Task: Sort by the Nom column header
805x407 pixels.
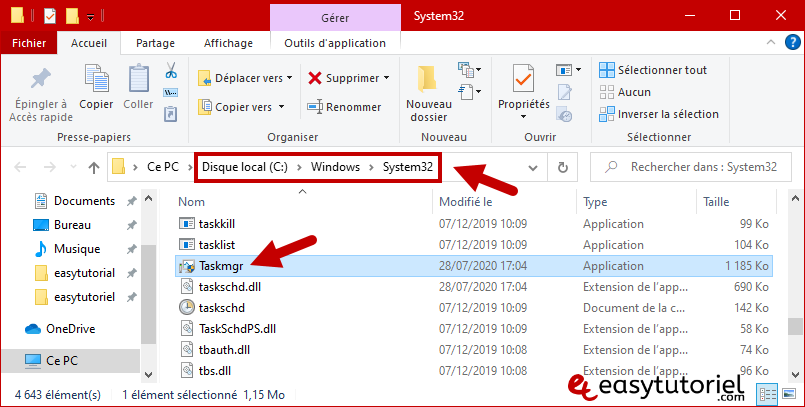Action: (191, 202)
